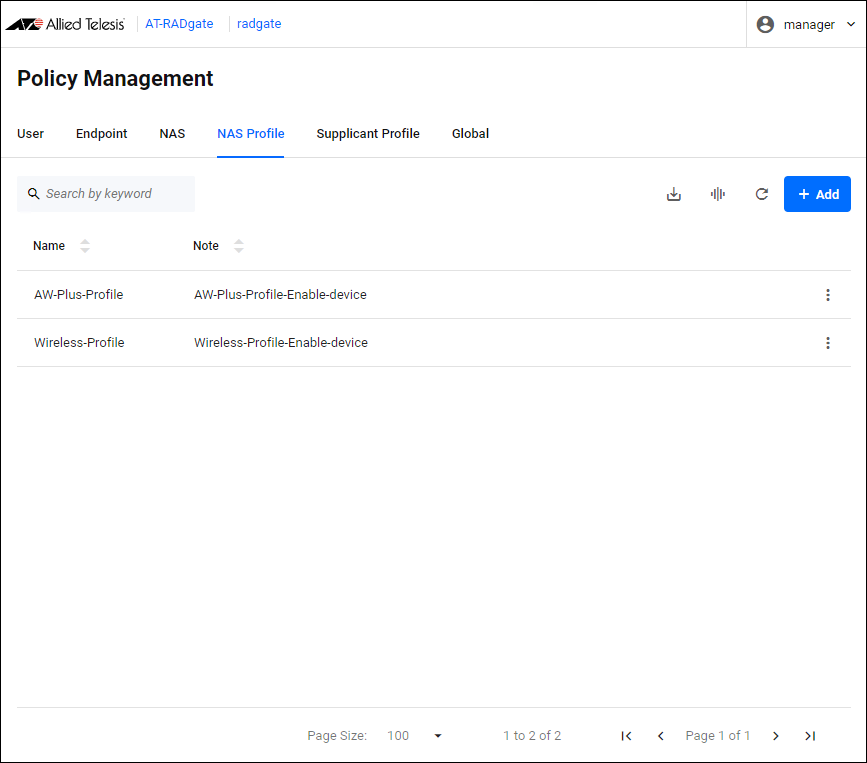Viewport: 867px width, 763px height.
Task: Click the download/export icon
Action: (674, 194)
